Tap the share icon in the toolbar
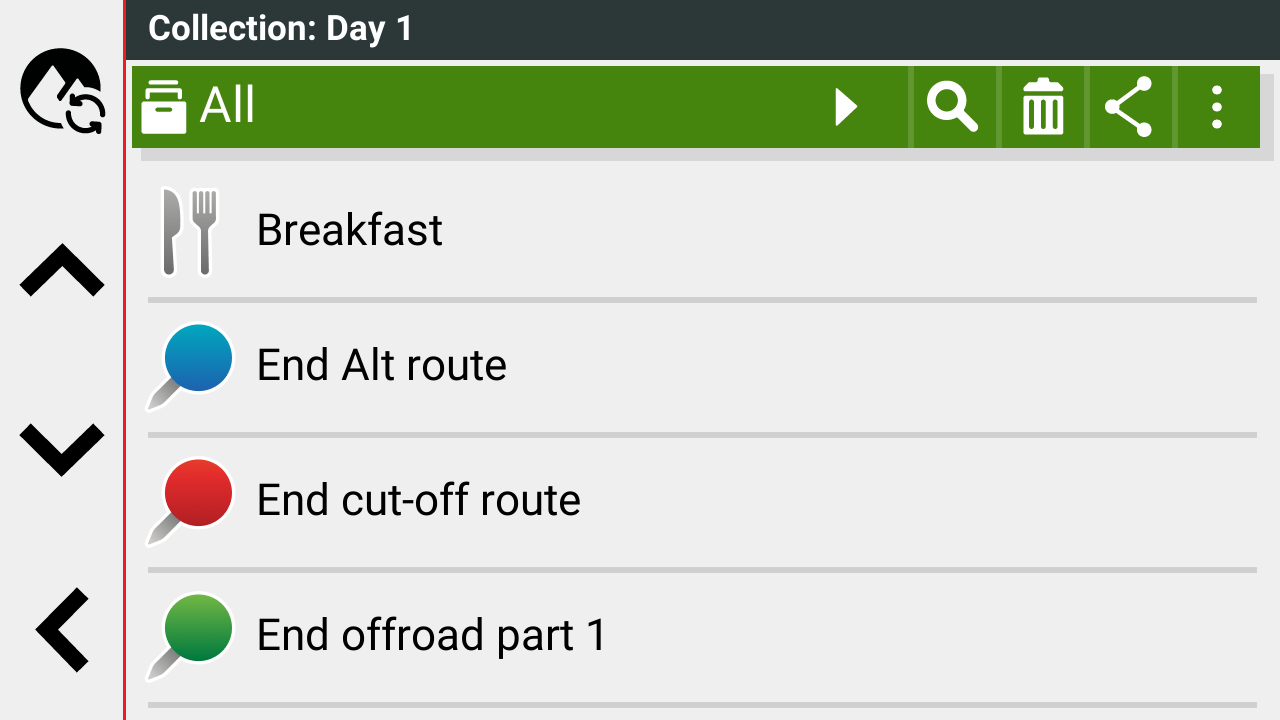This screenshot has height=720, width=1280. pos(1130,105)
